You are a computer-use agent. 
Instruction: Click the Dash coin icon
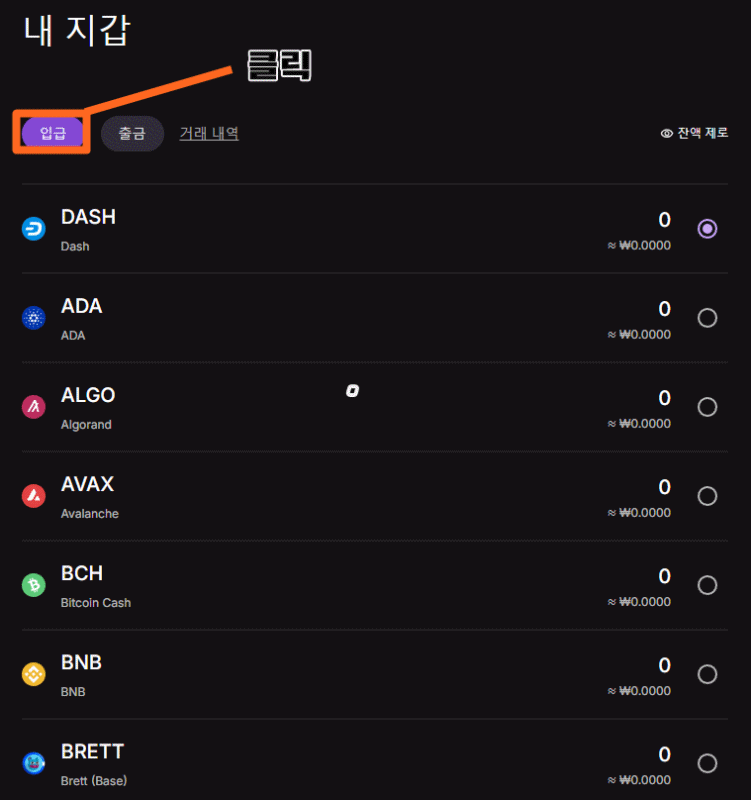click(x=34, y=229)
